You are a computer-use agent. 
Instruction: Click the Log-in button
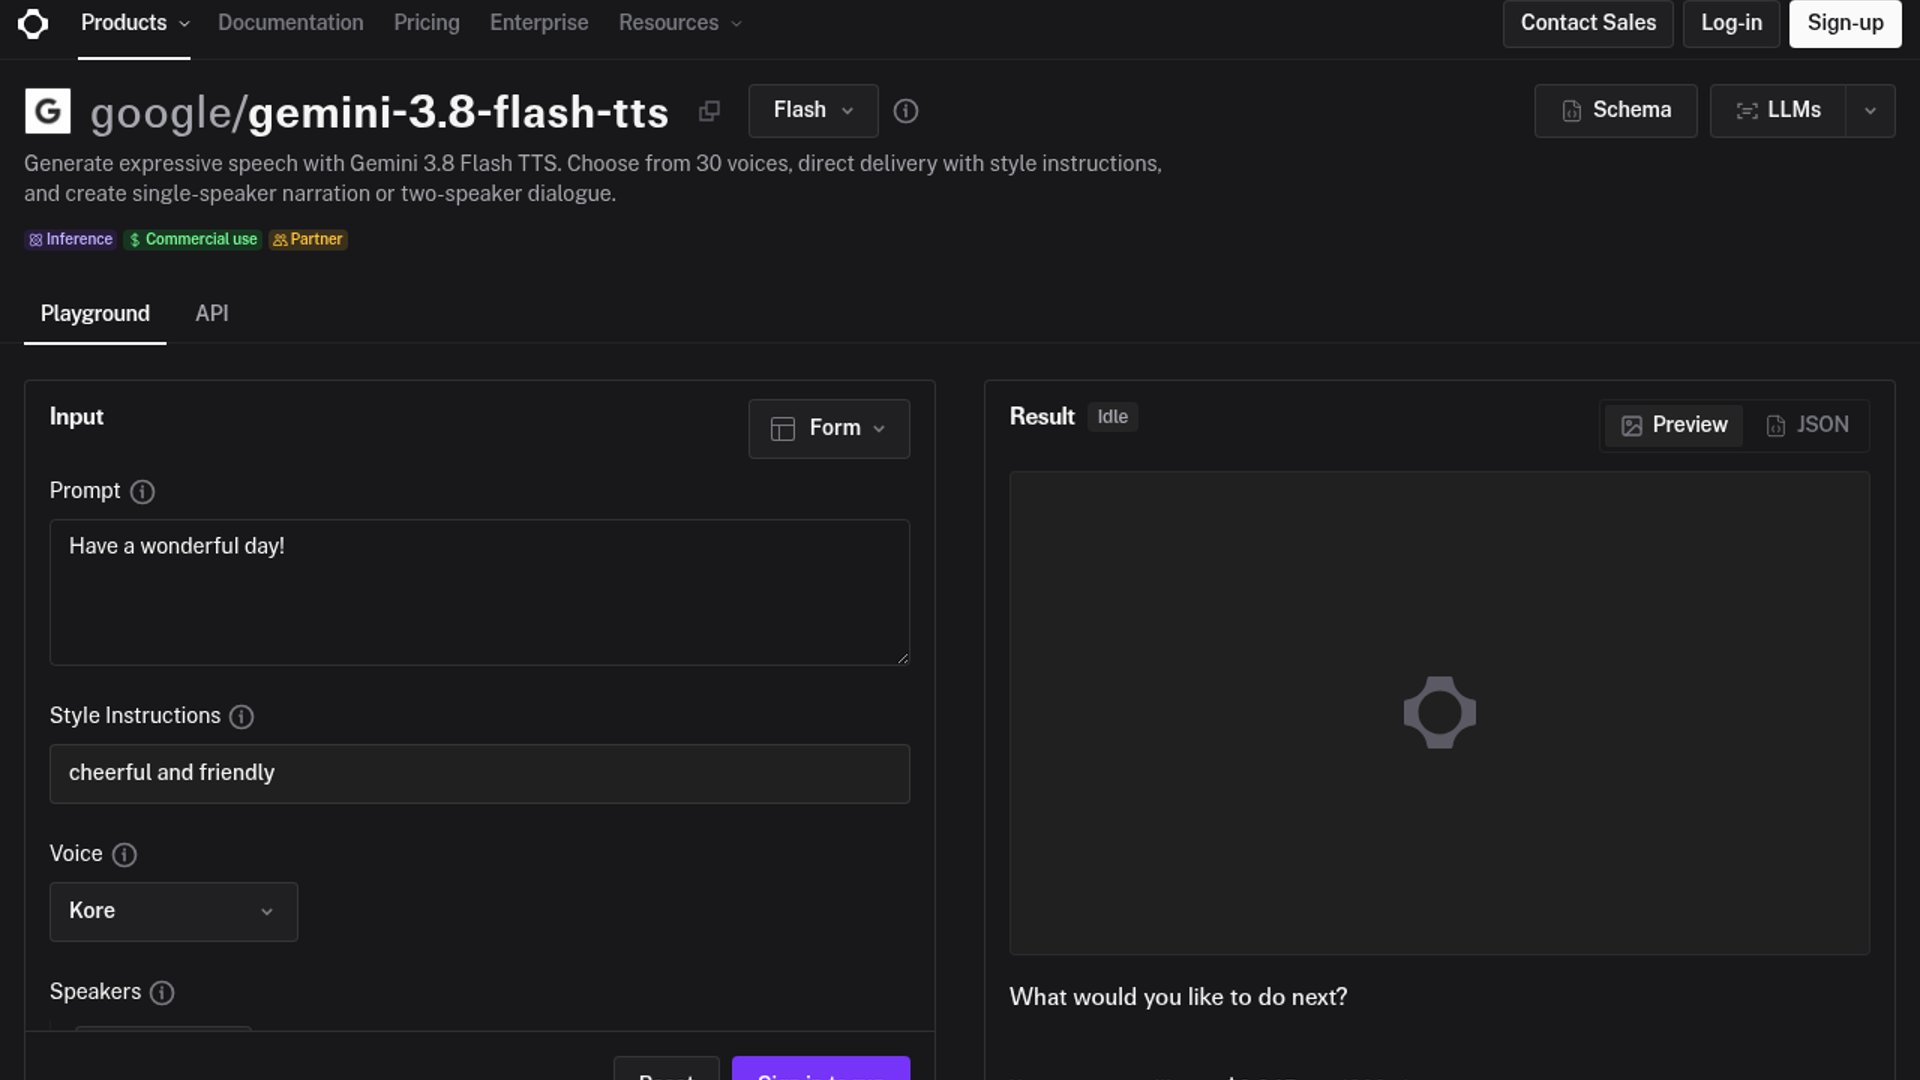tap(1732, 23)
